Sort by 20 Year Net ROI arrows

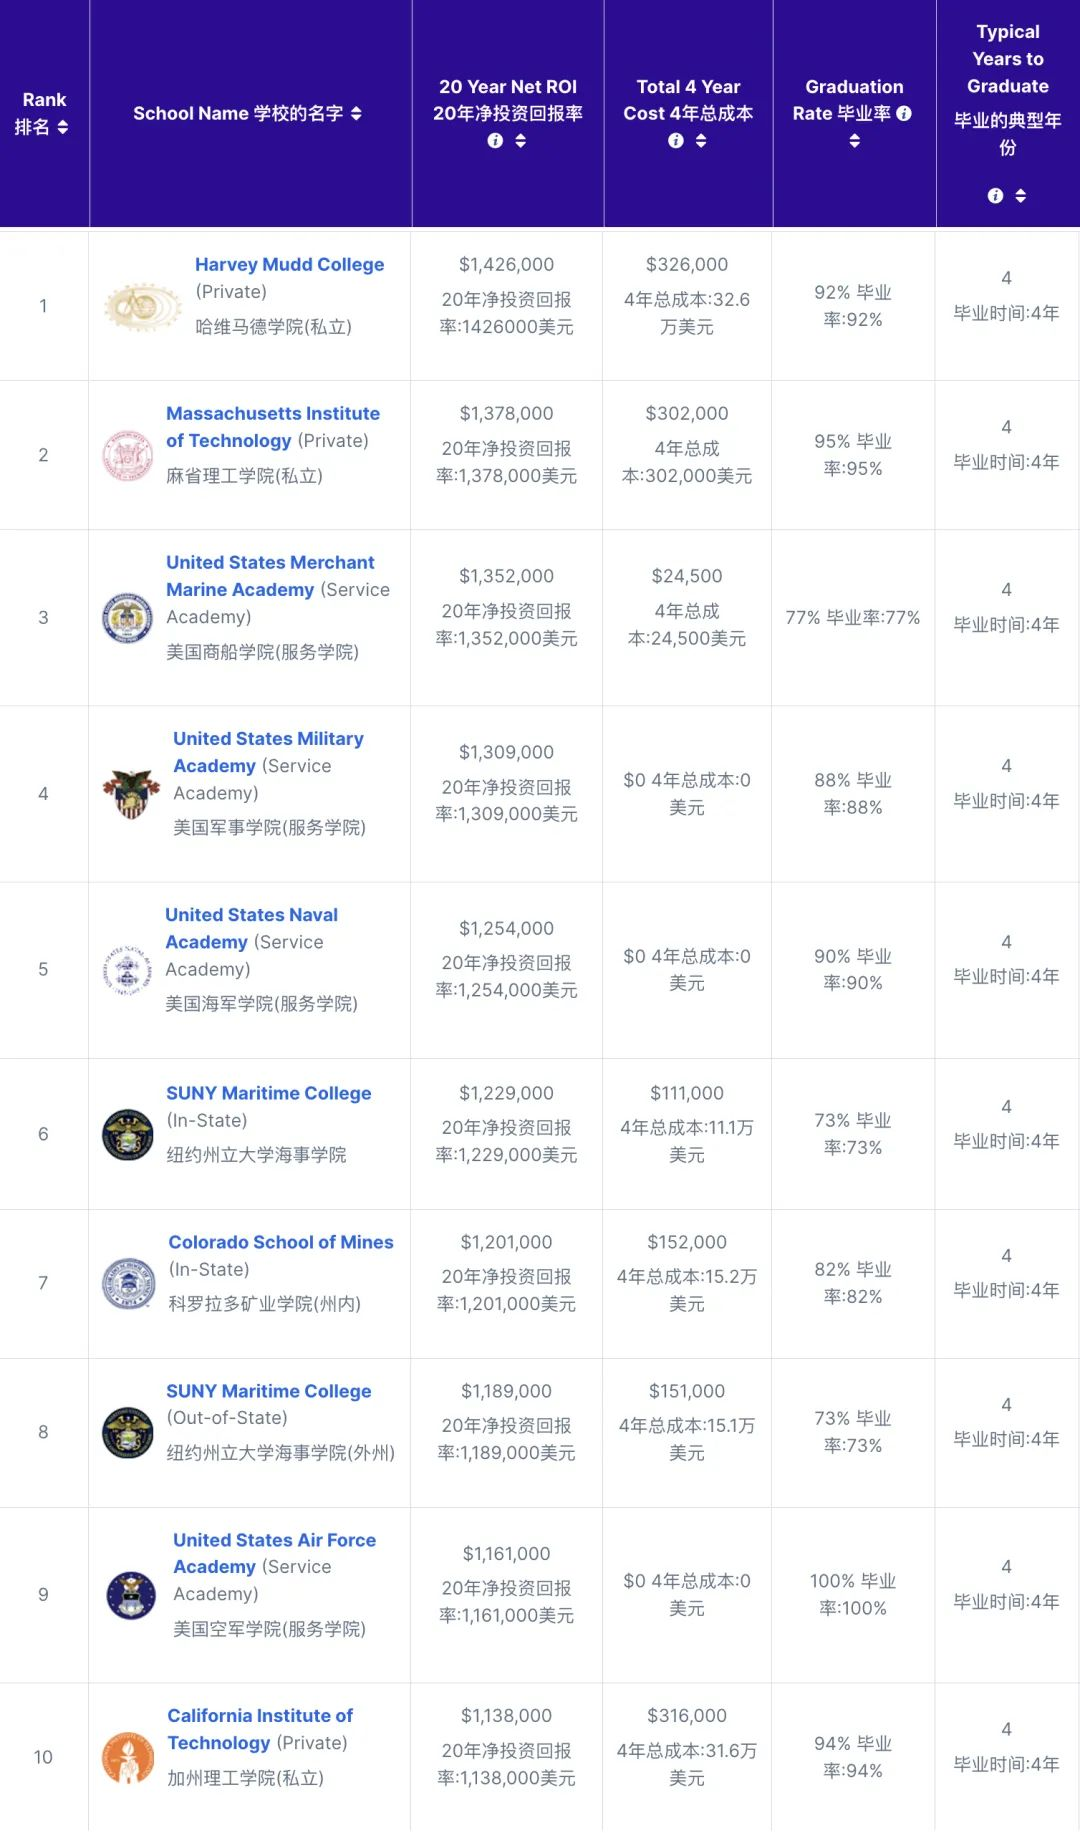point(520,141)
